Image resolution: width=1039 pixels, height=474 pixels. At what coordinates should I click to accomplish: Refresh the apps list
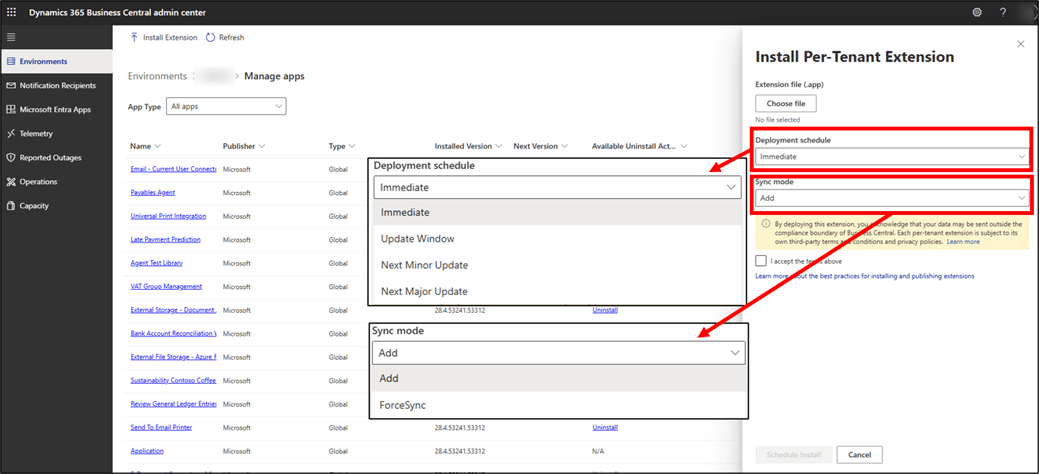coord(225,38)
